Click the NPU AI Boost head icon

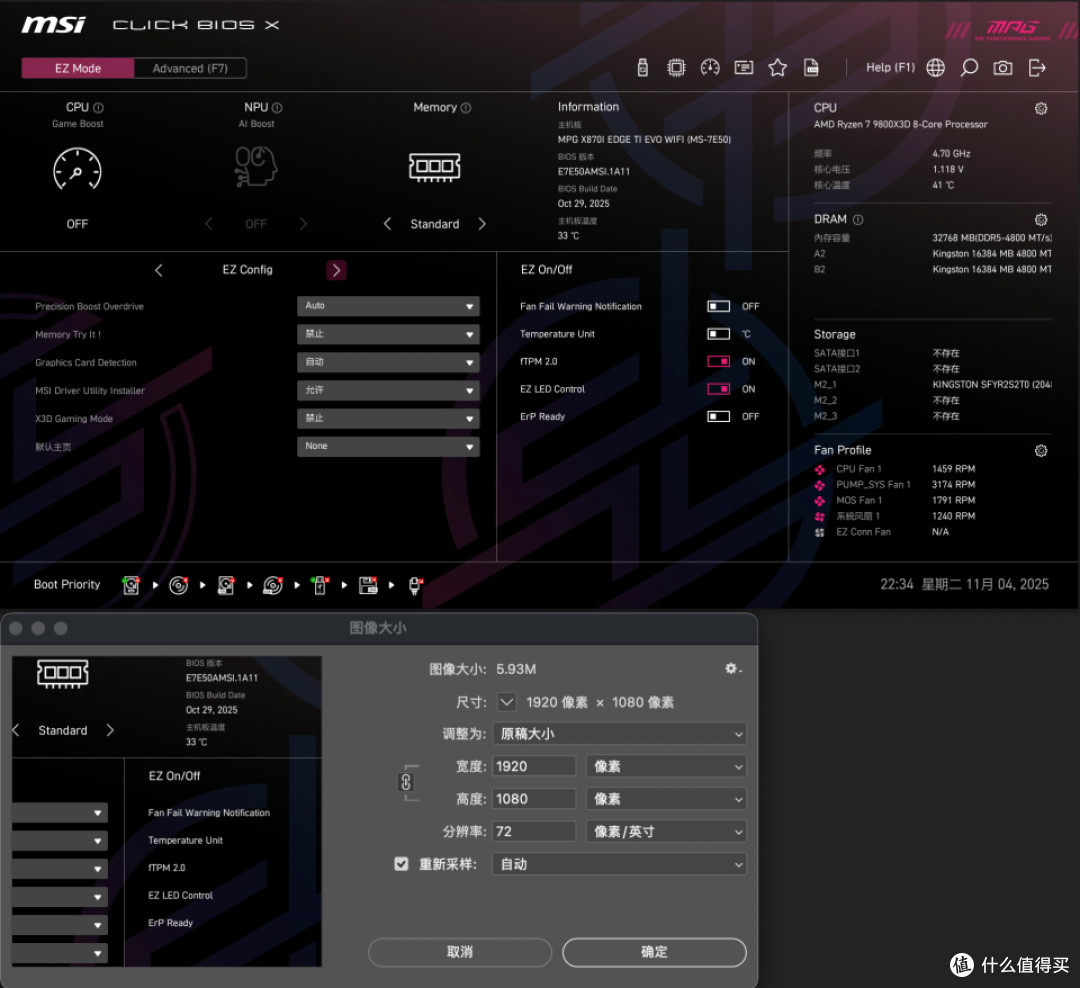[256, 166]
